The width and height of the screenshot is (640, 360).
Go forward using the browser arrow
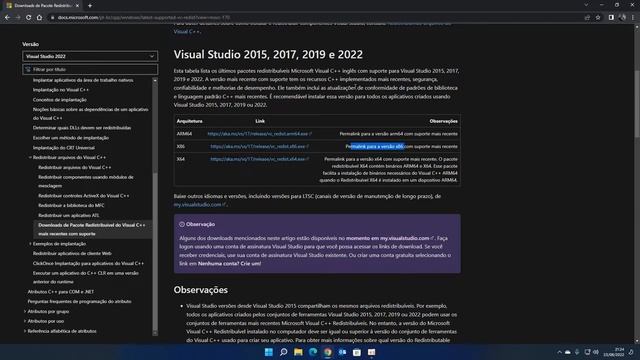coord(18,18)
